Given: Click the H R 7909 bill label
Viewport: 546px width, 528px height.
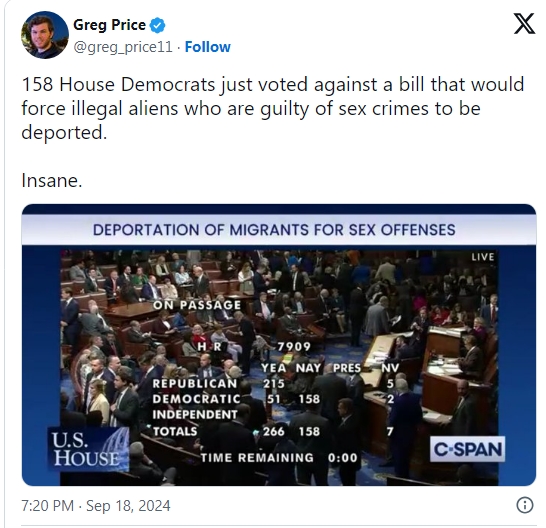Looking at the screenshot, I should click(x=254, y=347).
